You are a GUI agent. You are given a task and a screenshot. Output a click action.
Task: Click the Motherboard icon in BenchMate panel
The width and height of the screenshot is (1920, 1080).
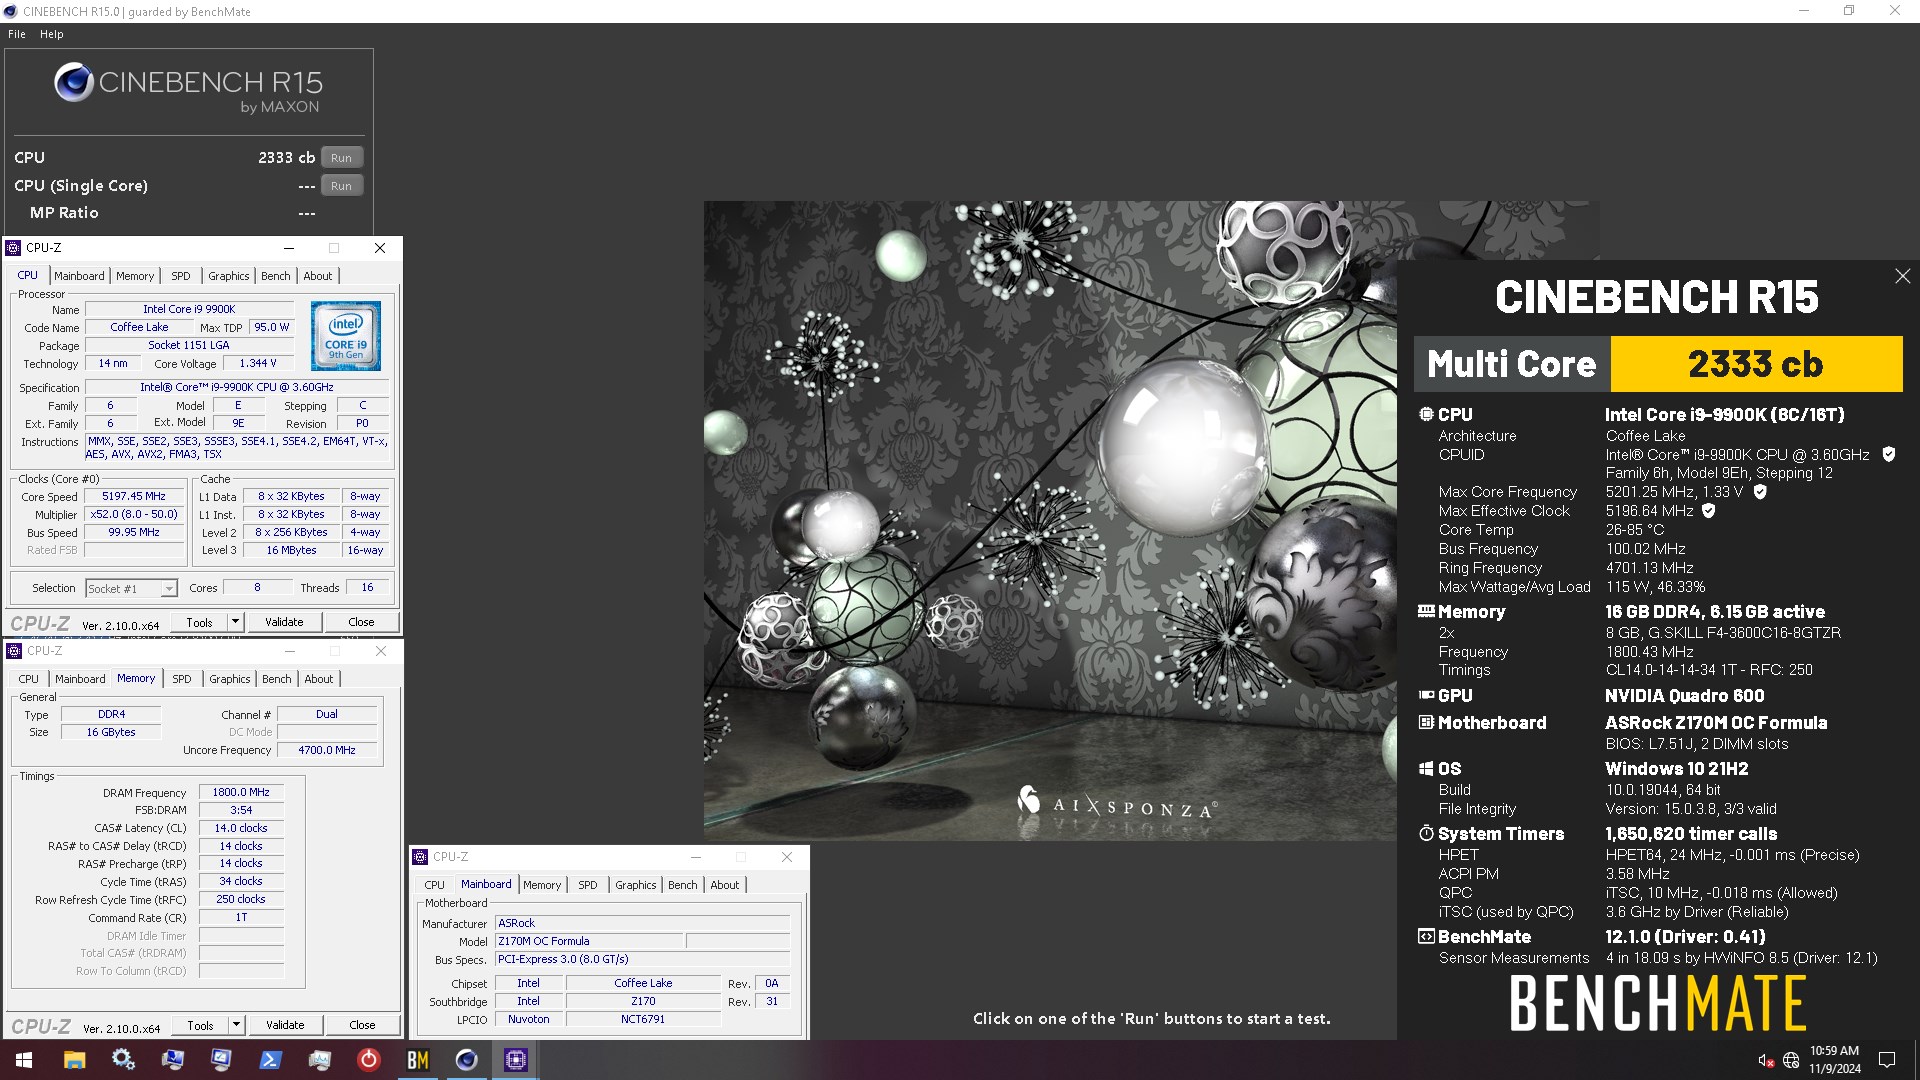pyautogui.click(x=1426, y=722)
